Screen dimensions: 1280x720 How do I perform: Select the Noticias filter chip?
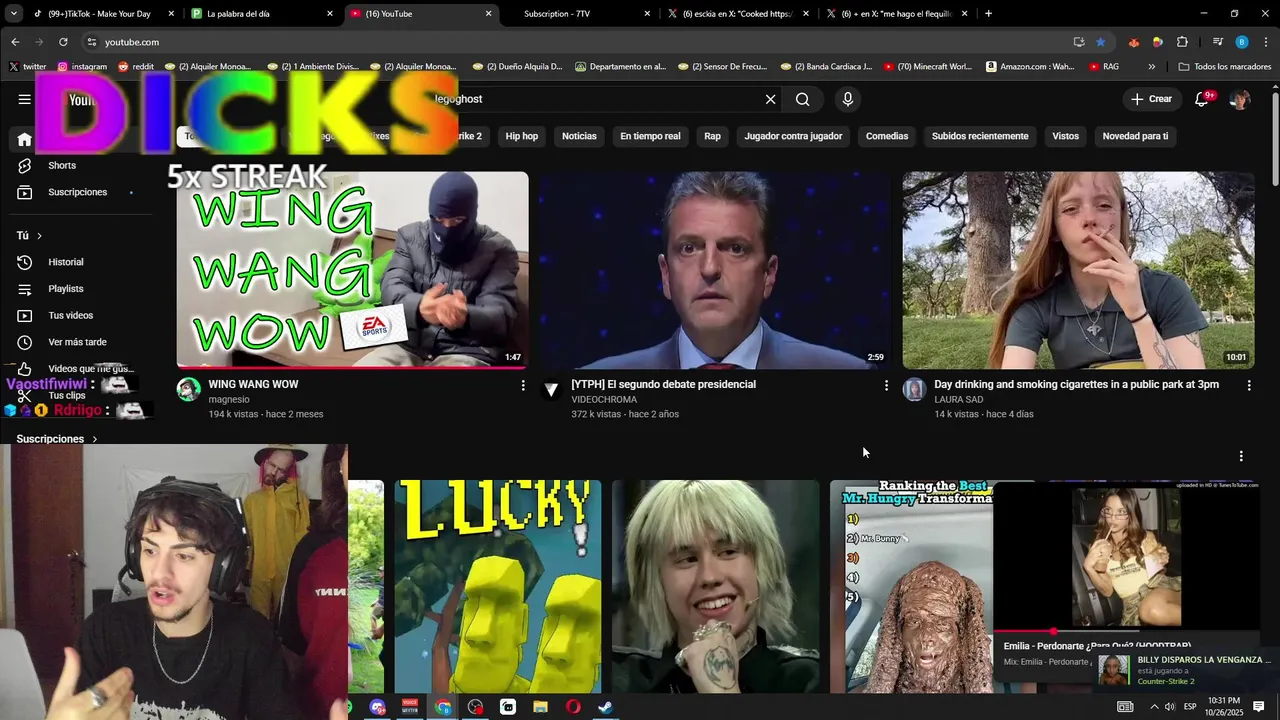coord(579,136)
